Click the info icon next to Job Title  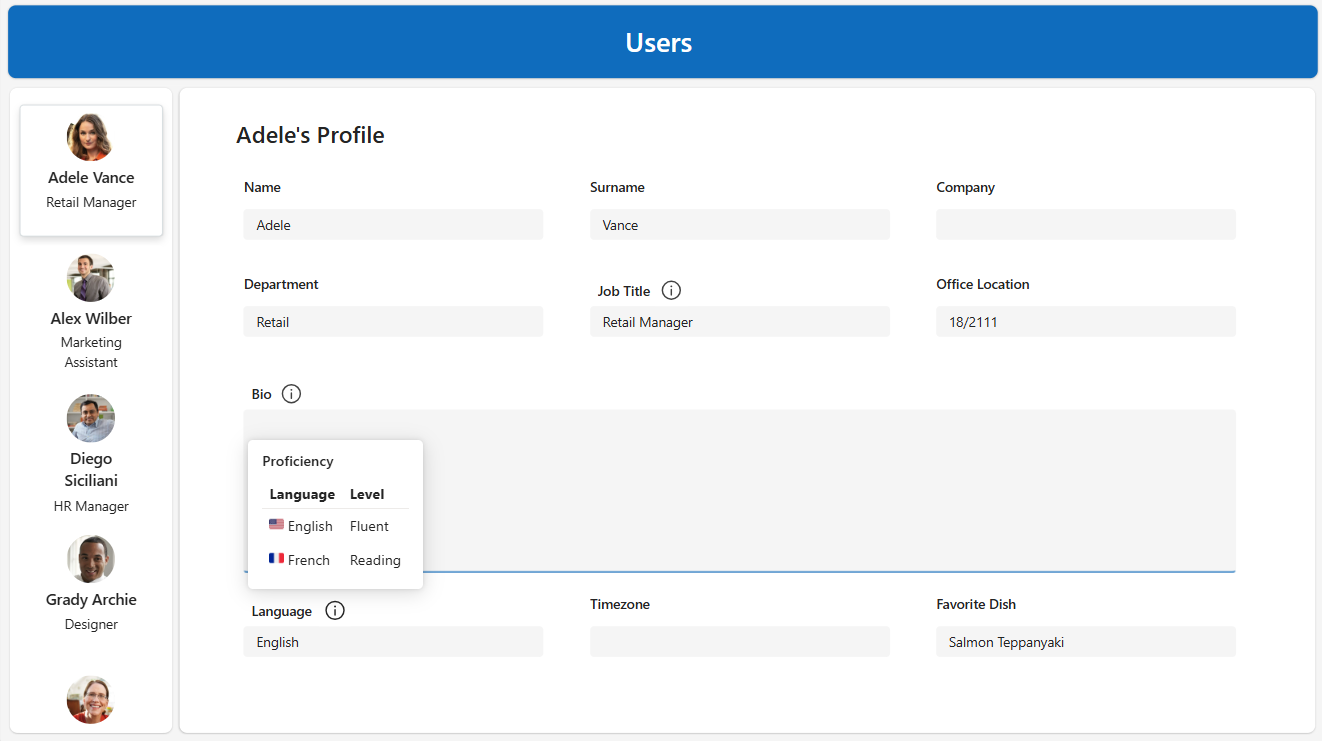click(672, 291)
